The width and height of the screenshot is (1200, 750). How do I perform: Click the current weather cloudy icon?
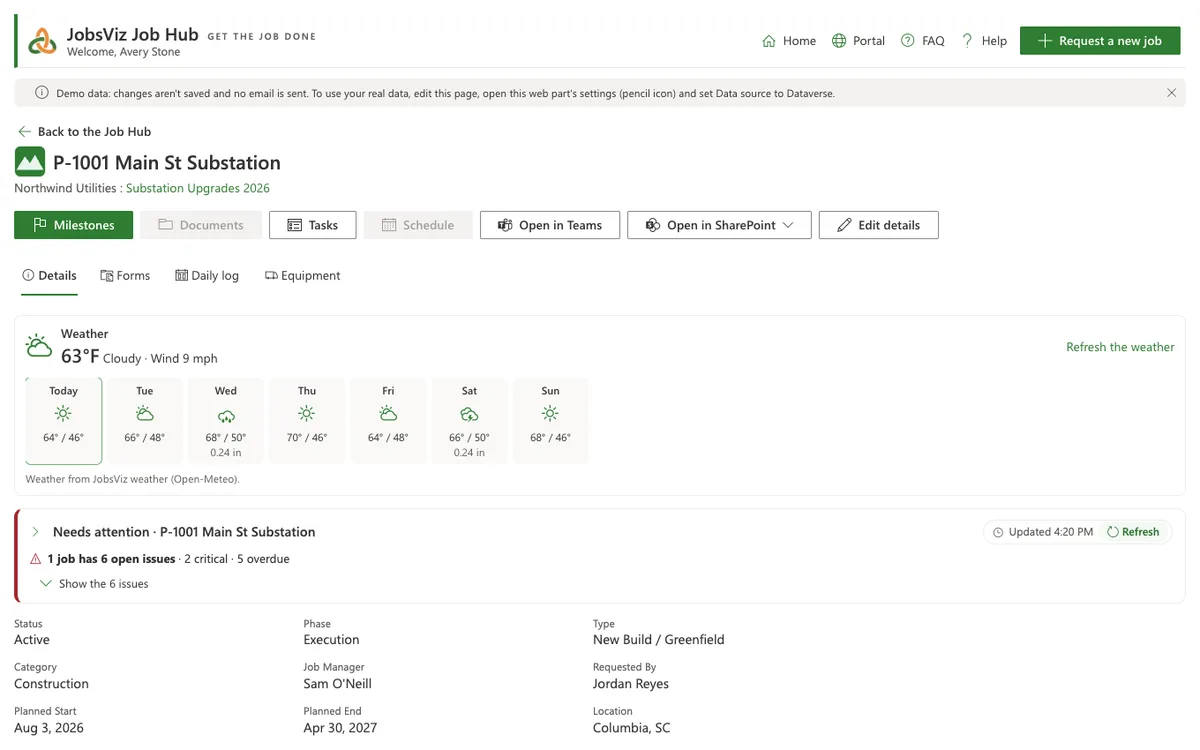tap(39, 347)
